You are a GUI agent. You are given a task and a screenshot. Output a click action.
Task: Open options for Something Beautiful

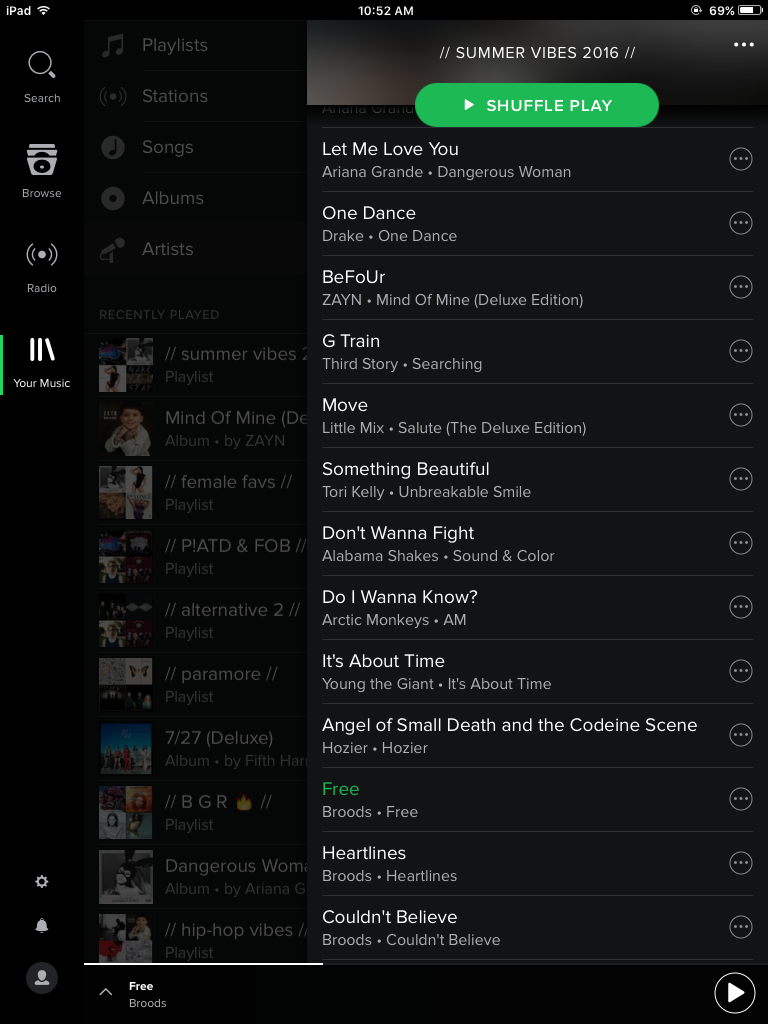[741, 479]
